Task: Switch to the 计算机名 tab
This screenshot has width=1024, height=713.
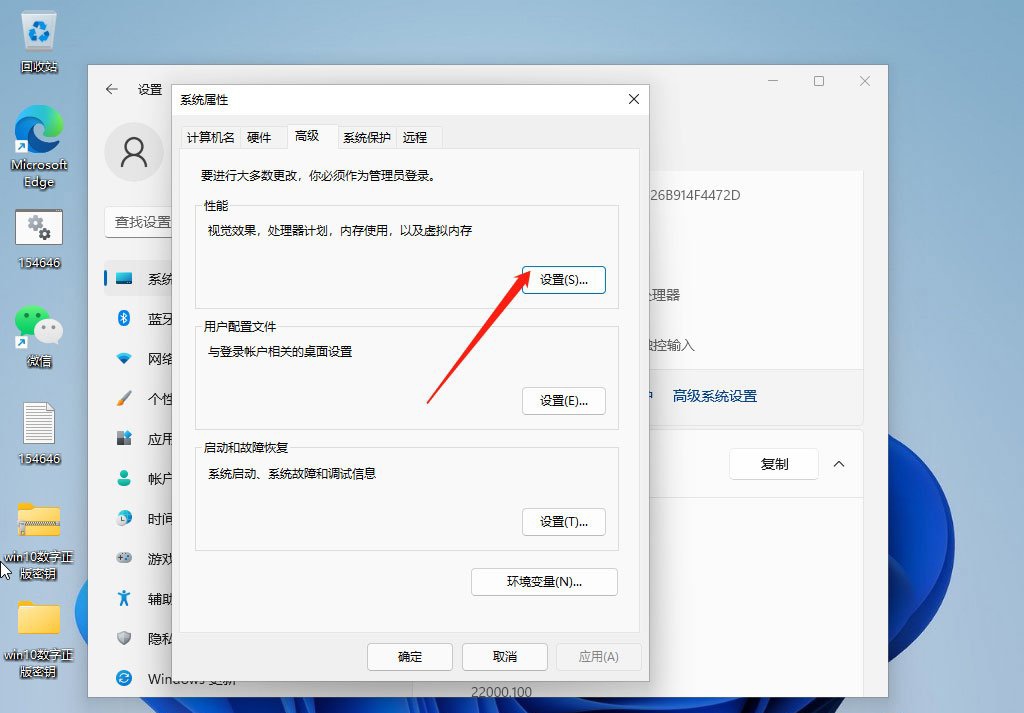Action: 210,138
